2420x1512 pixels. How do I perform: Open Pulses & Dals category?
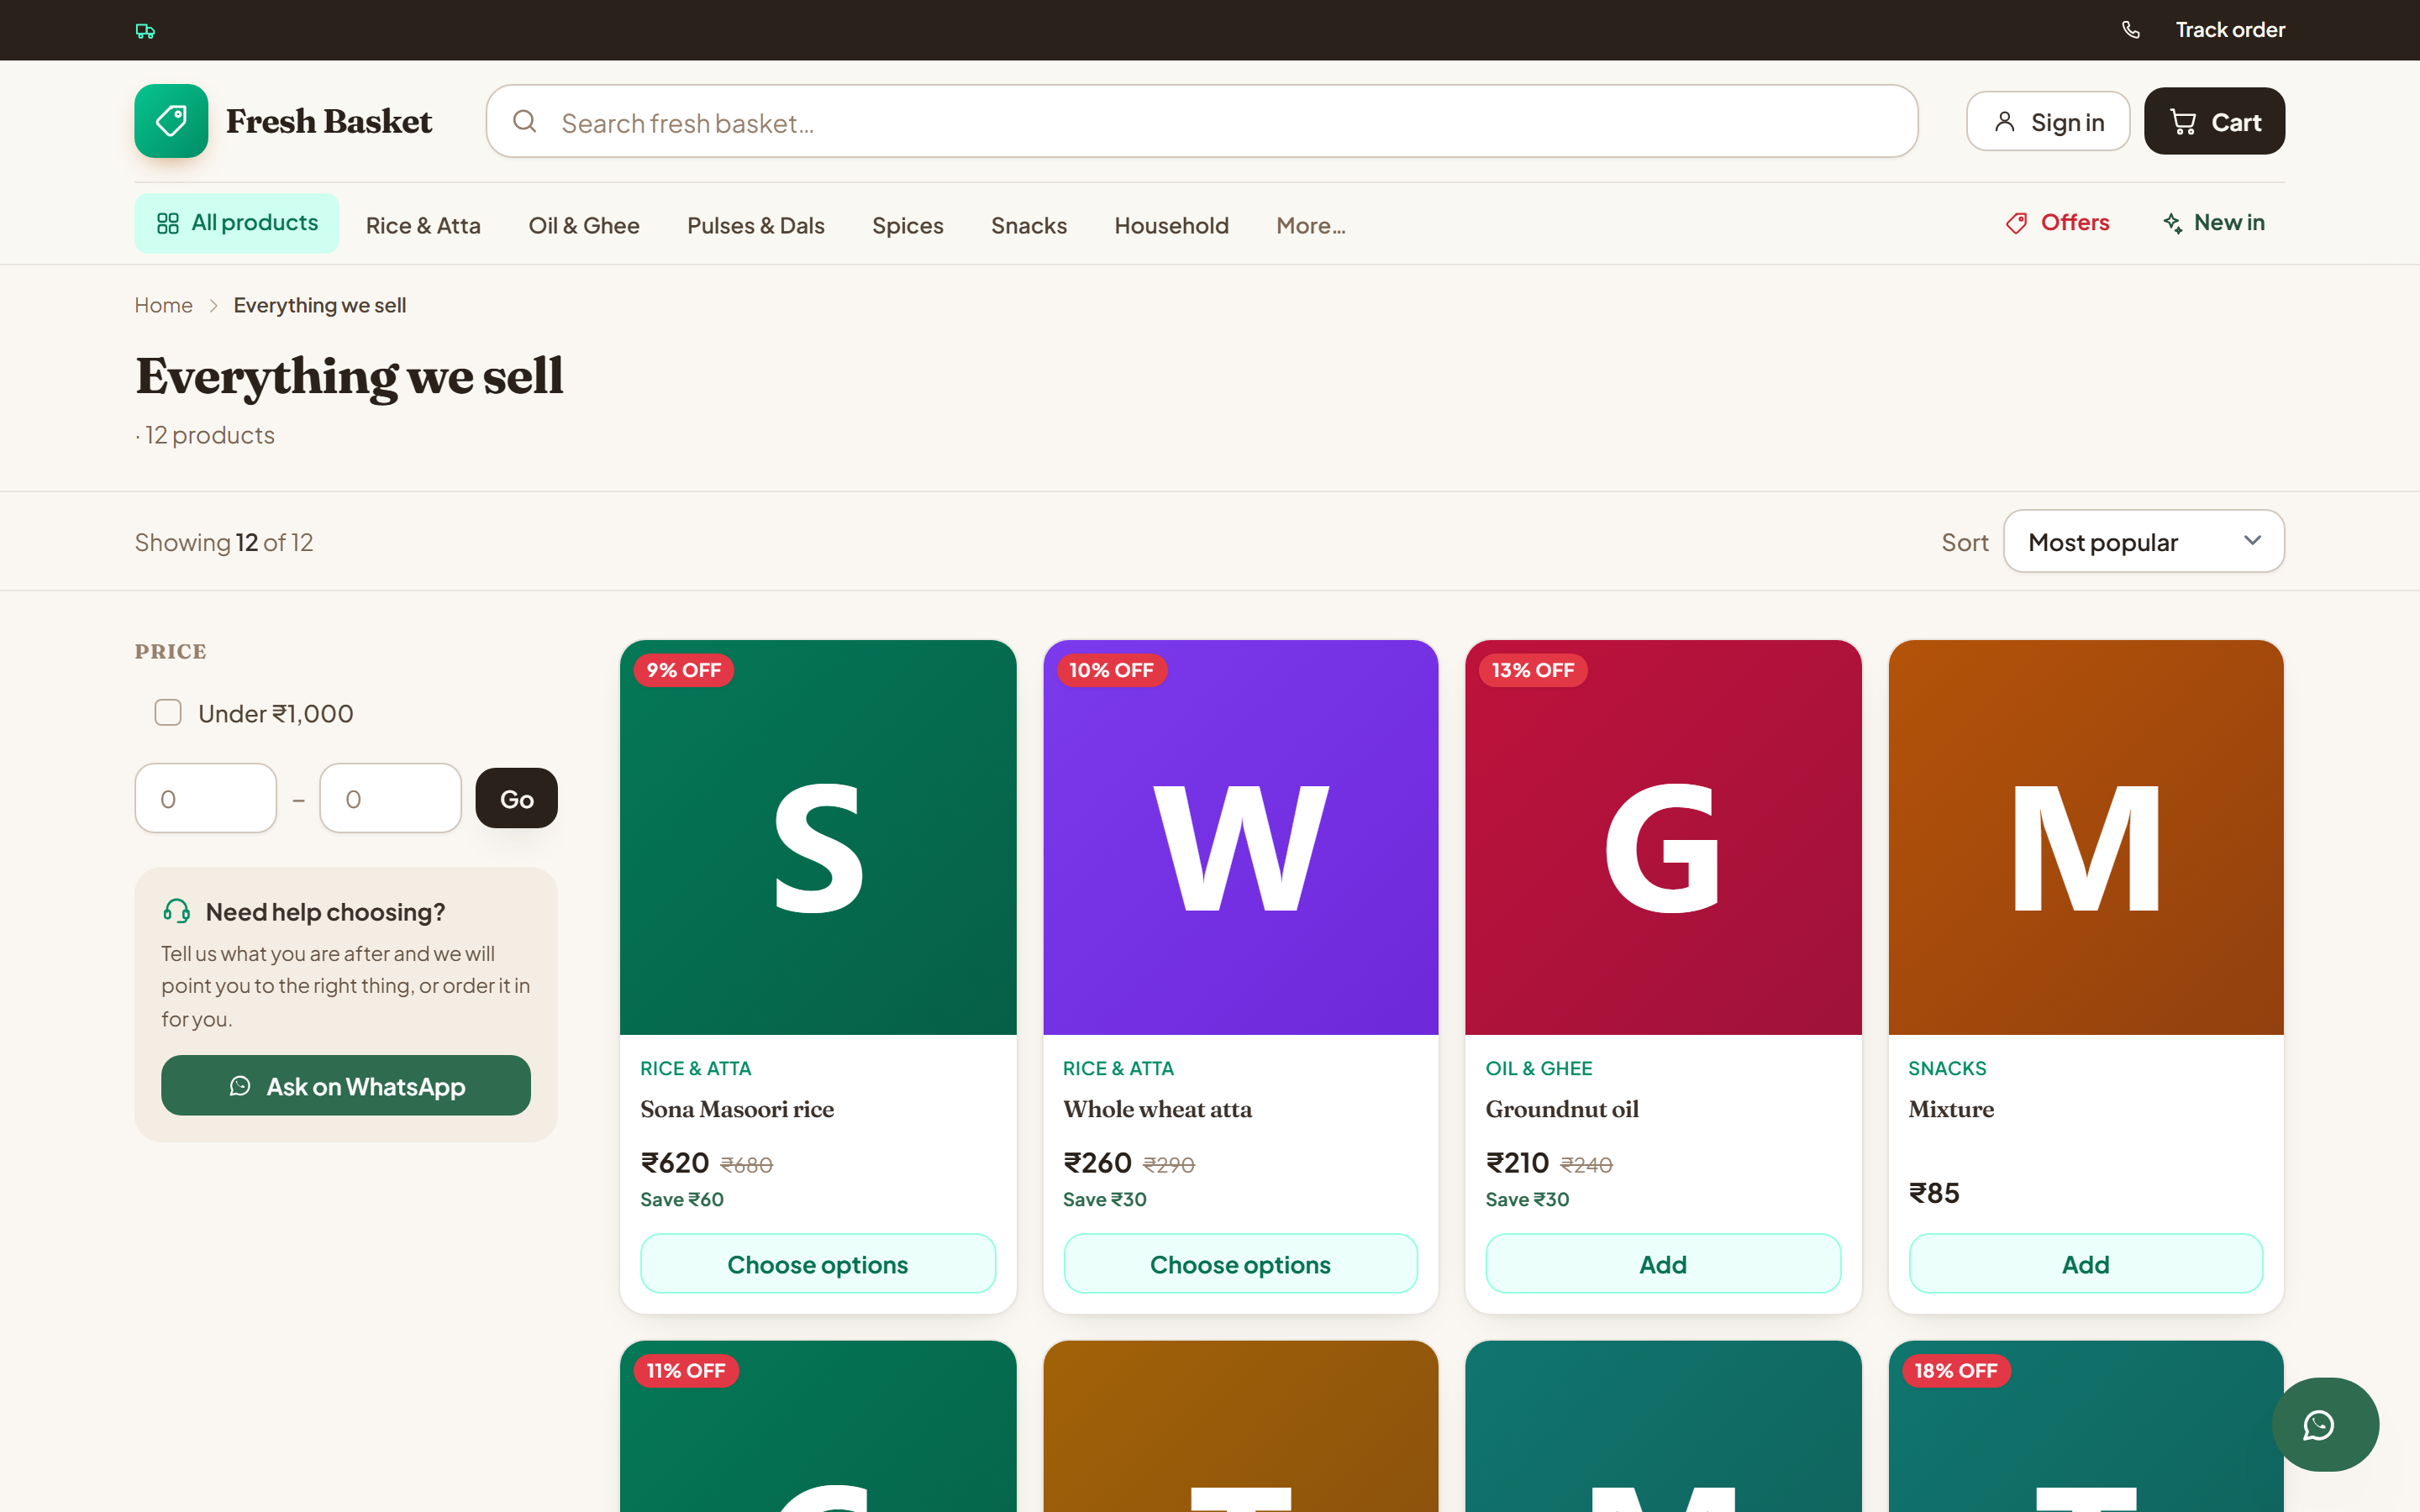pos(755,226)
